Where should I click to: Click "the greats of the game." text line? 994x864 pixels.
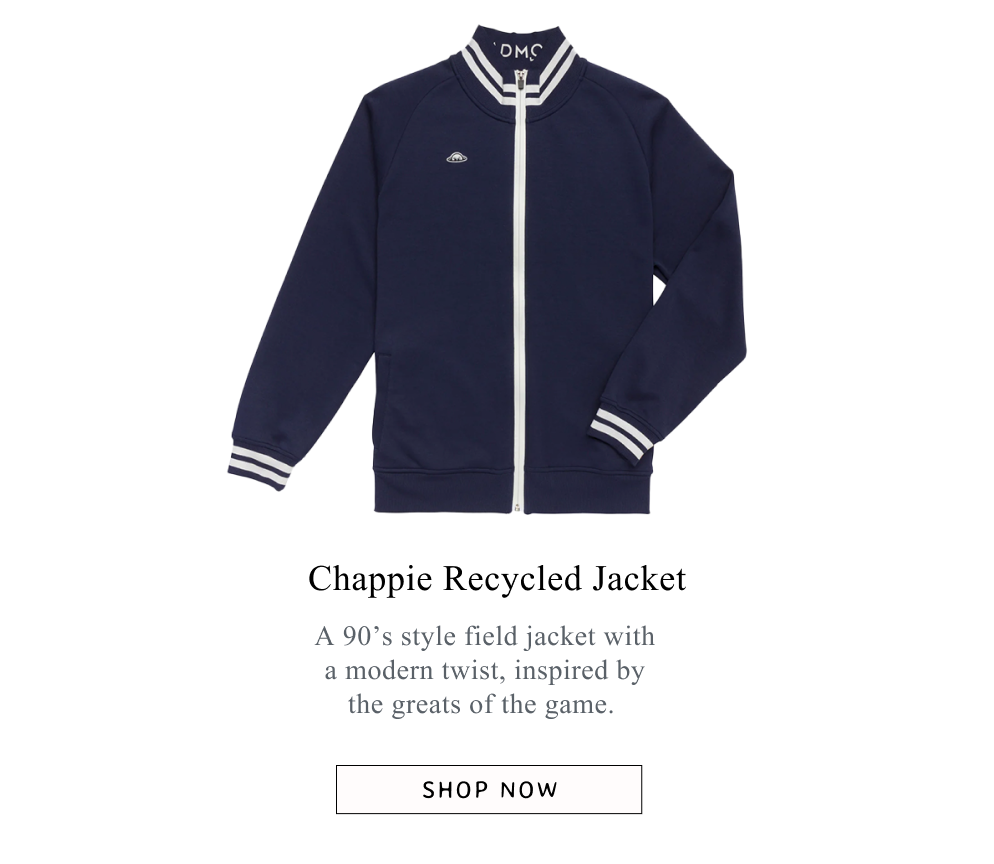point(481,704)
